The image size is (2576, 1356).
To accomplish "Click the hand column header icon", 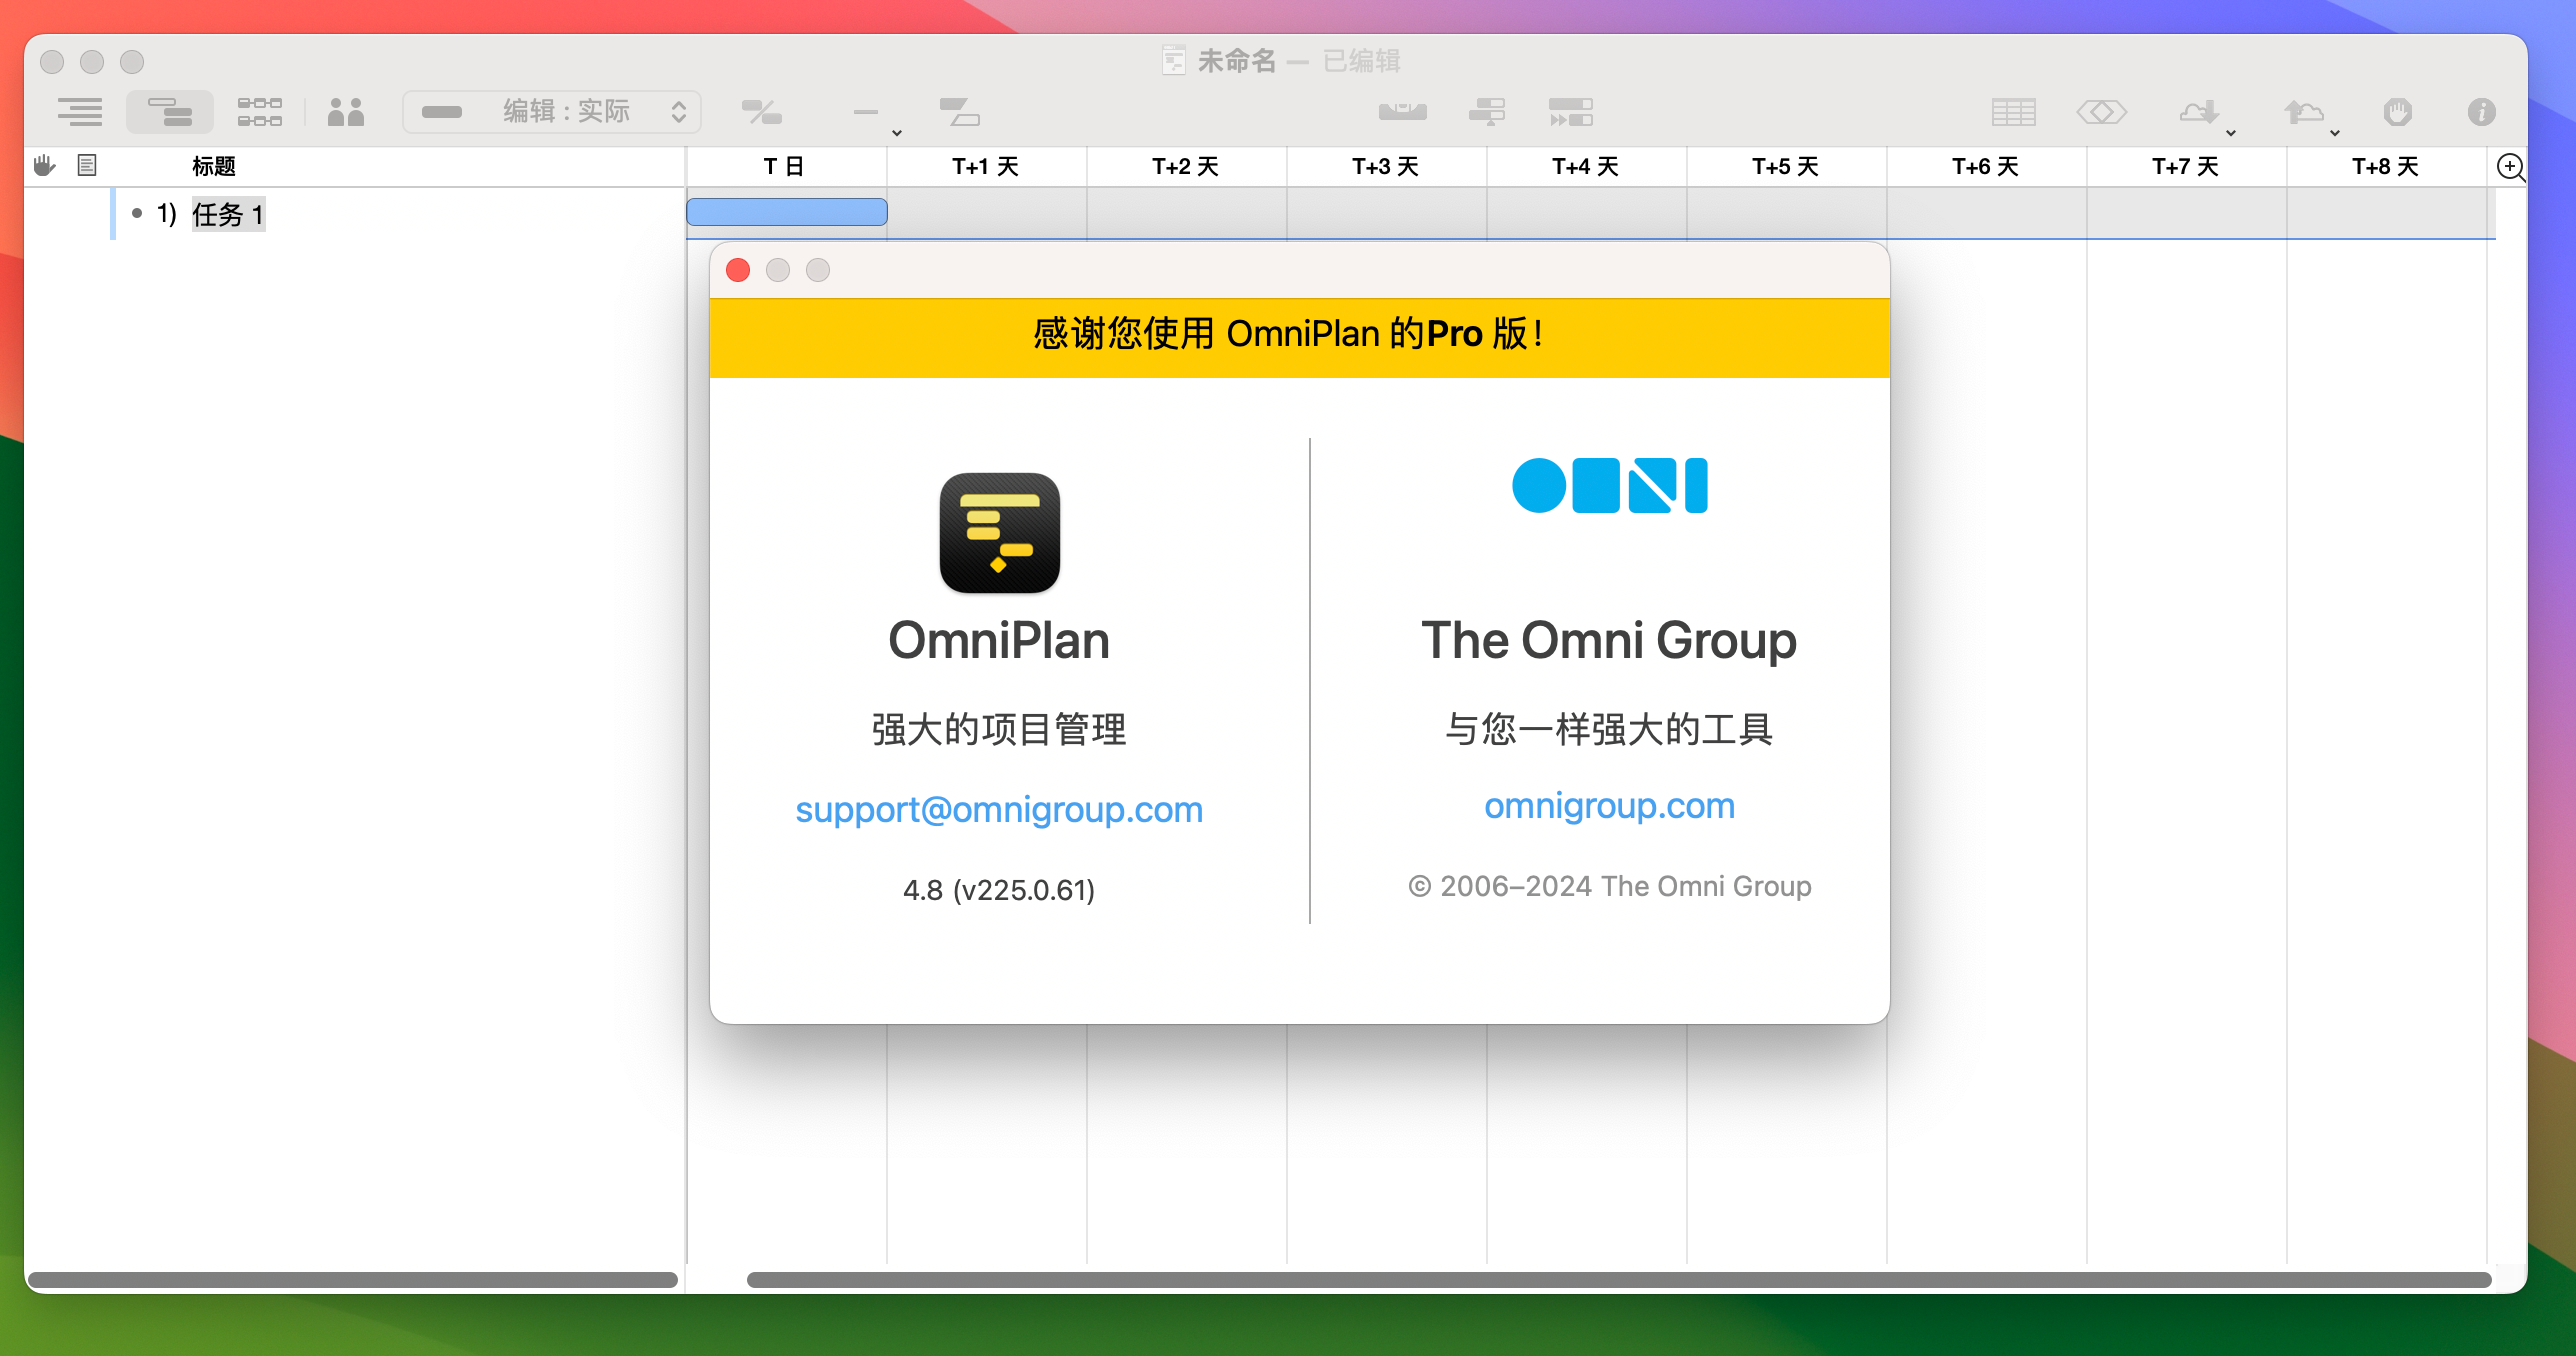I will pyautogui.click(x=44, y=165).
